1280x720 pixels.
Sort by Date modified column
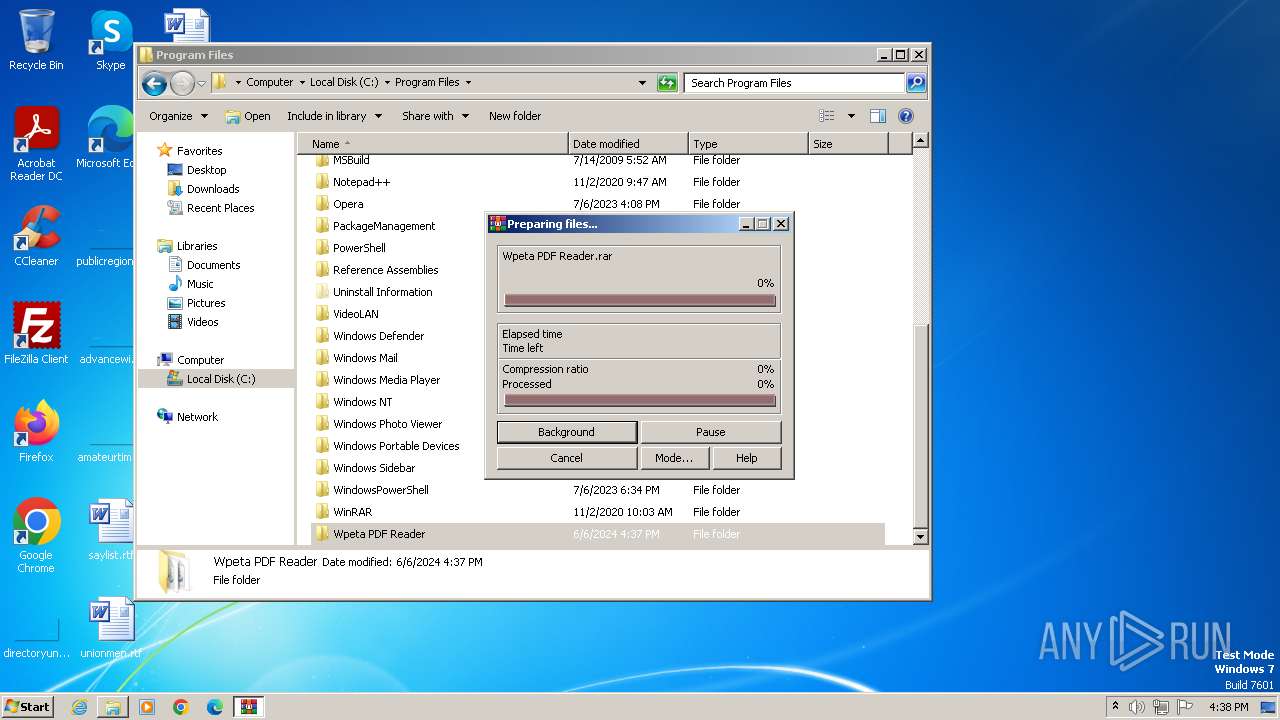pos(628,144)
